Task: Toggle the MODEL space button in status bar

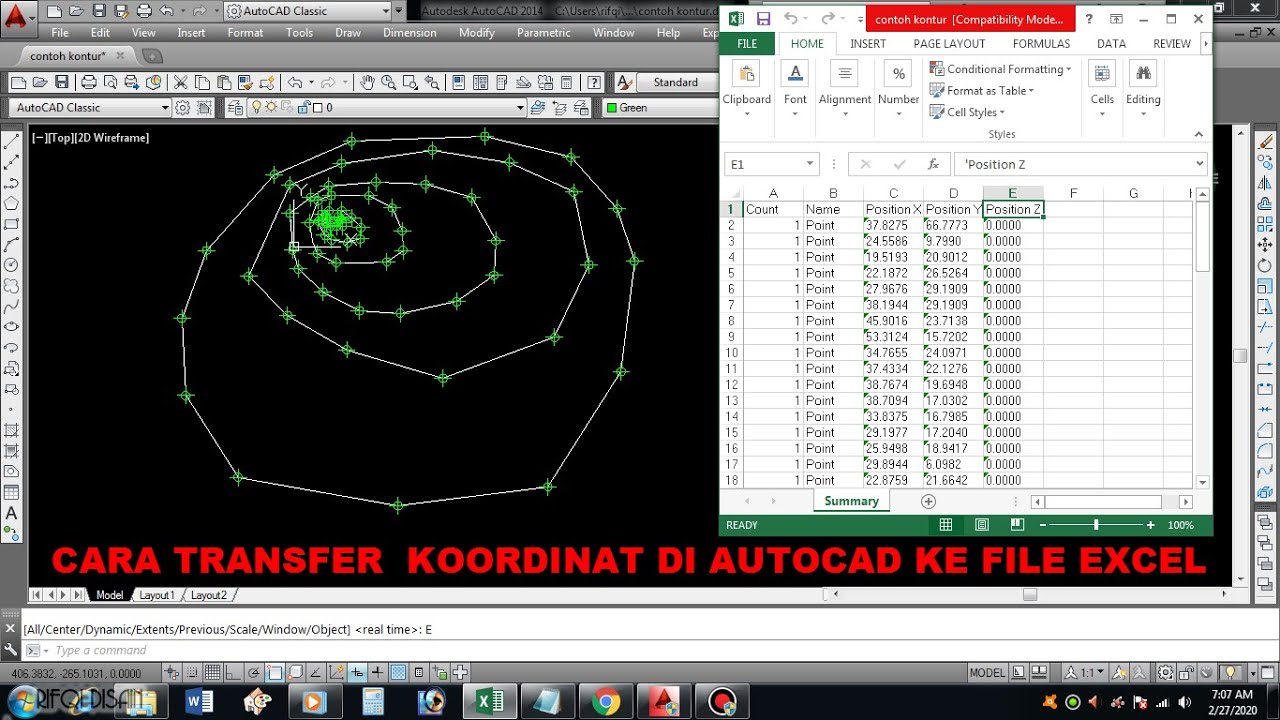Action: [987, 673]
